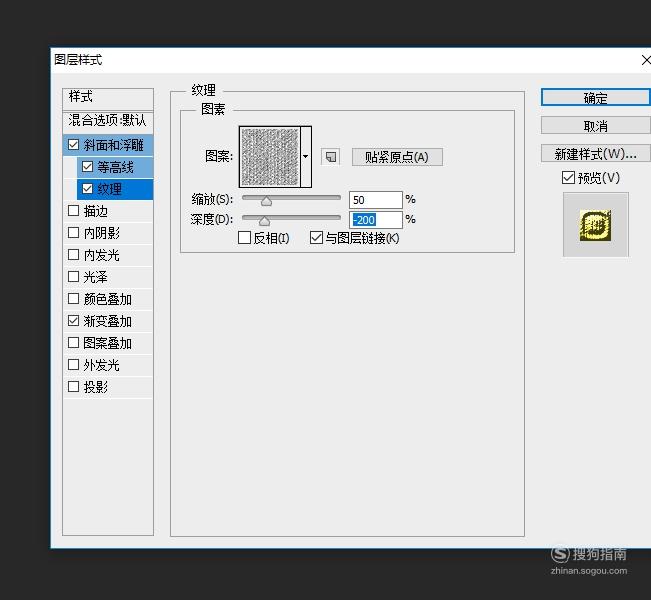651x600 pixels.
Task: Click the 新建样式(W)... button
Action: 596,154
